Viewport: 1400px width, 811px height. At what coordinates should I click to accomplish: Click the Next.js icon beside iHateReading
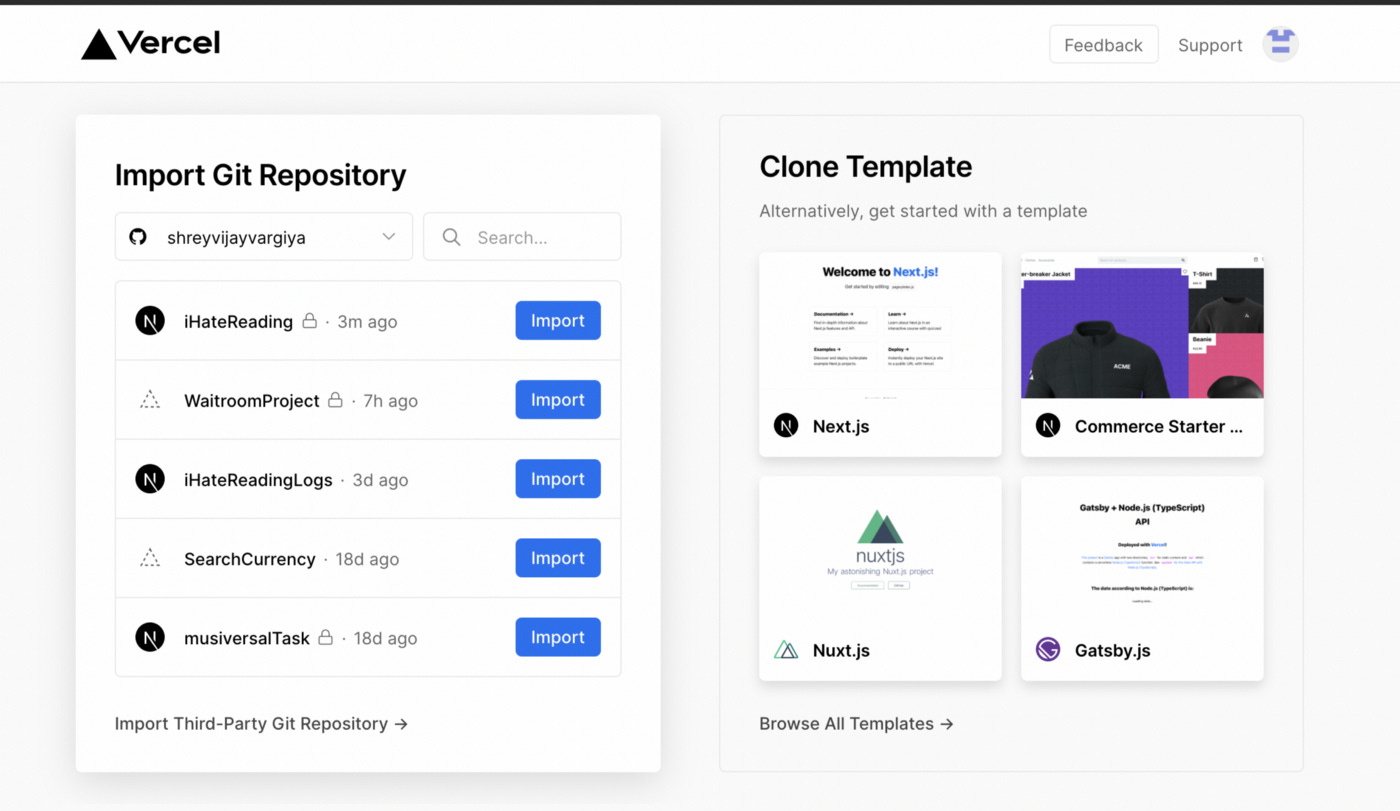coord(150,321)
